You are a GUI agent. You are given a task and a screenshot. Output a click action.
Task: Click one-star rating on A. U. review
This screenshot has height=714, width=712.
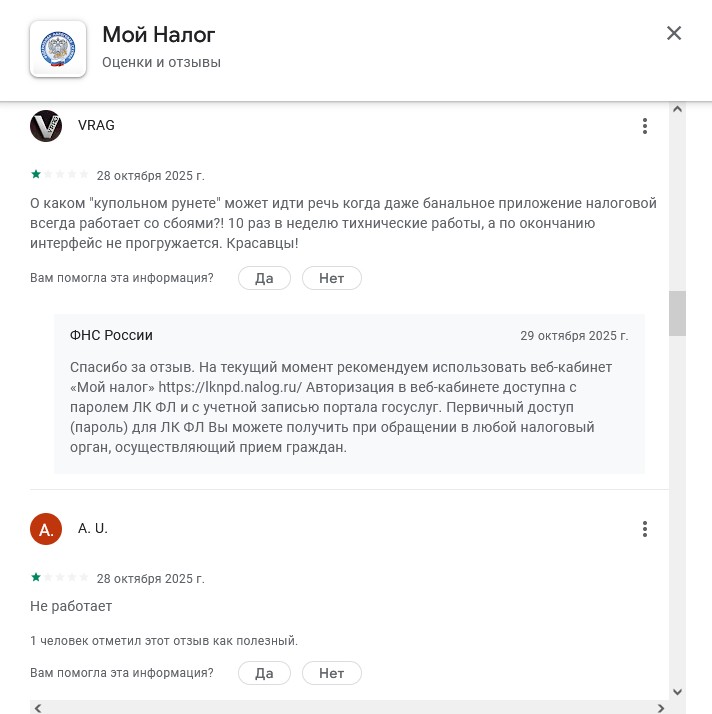pyautogui.click(x=36, y=577)
